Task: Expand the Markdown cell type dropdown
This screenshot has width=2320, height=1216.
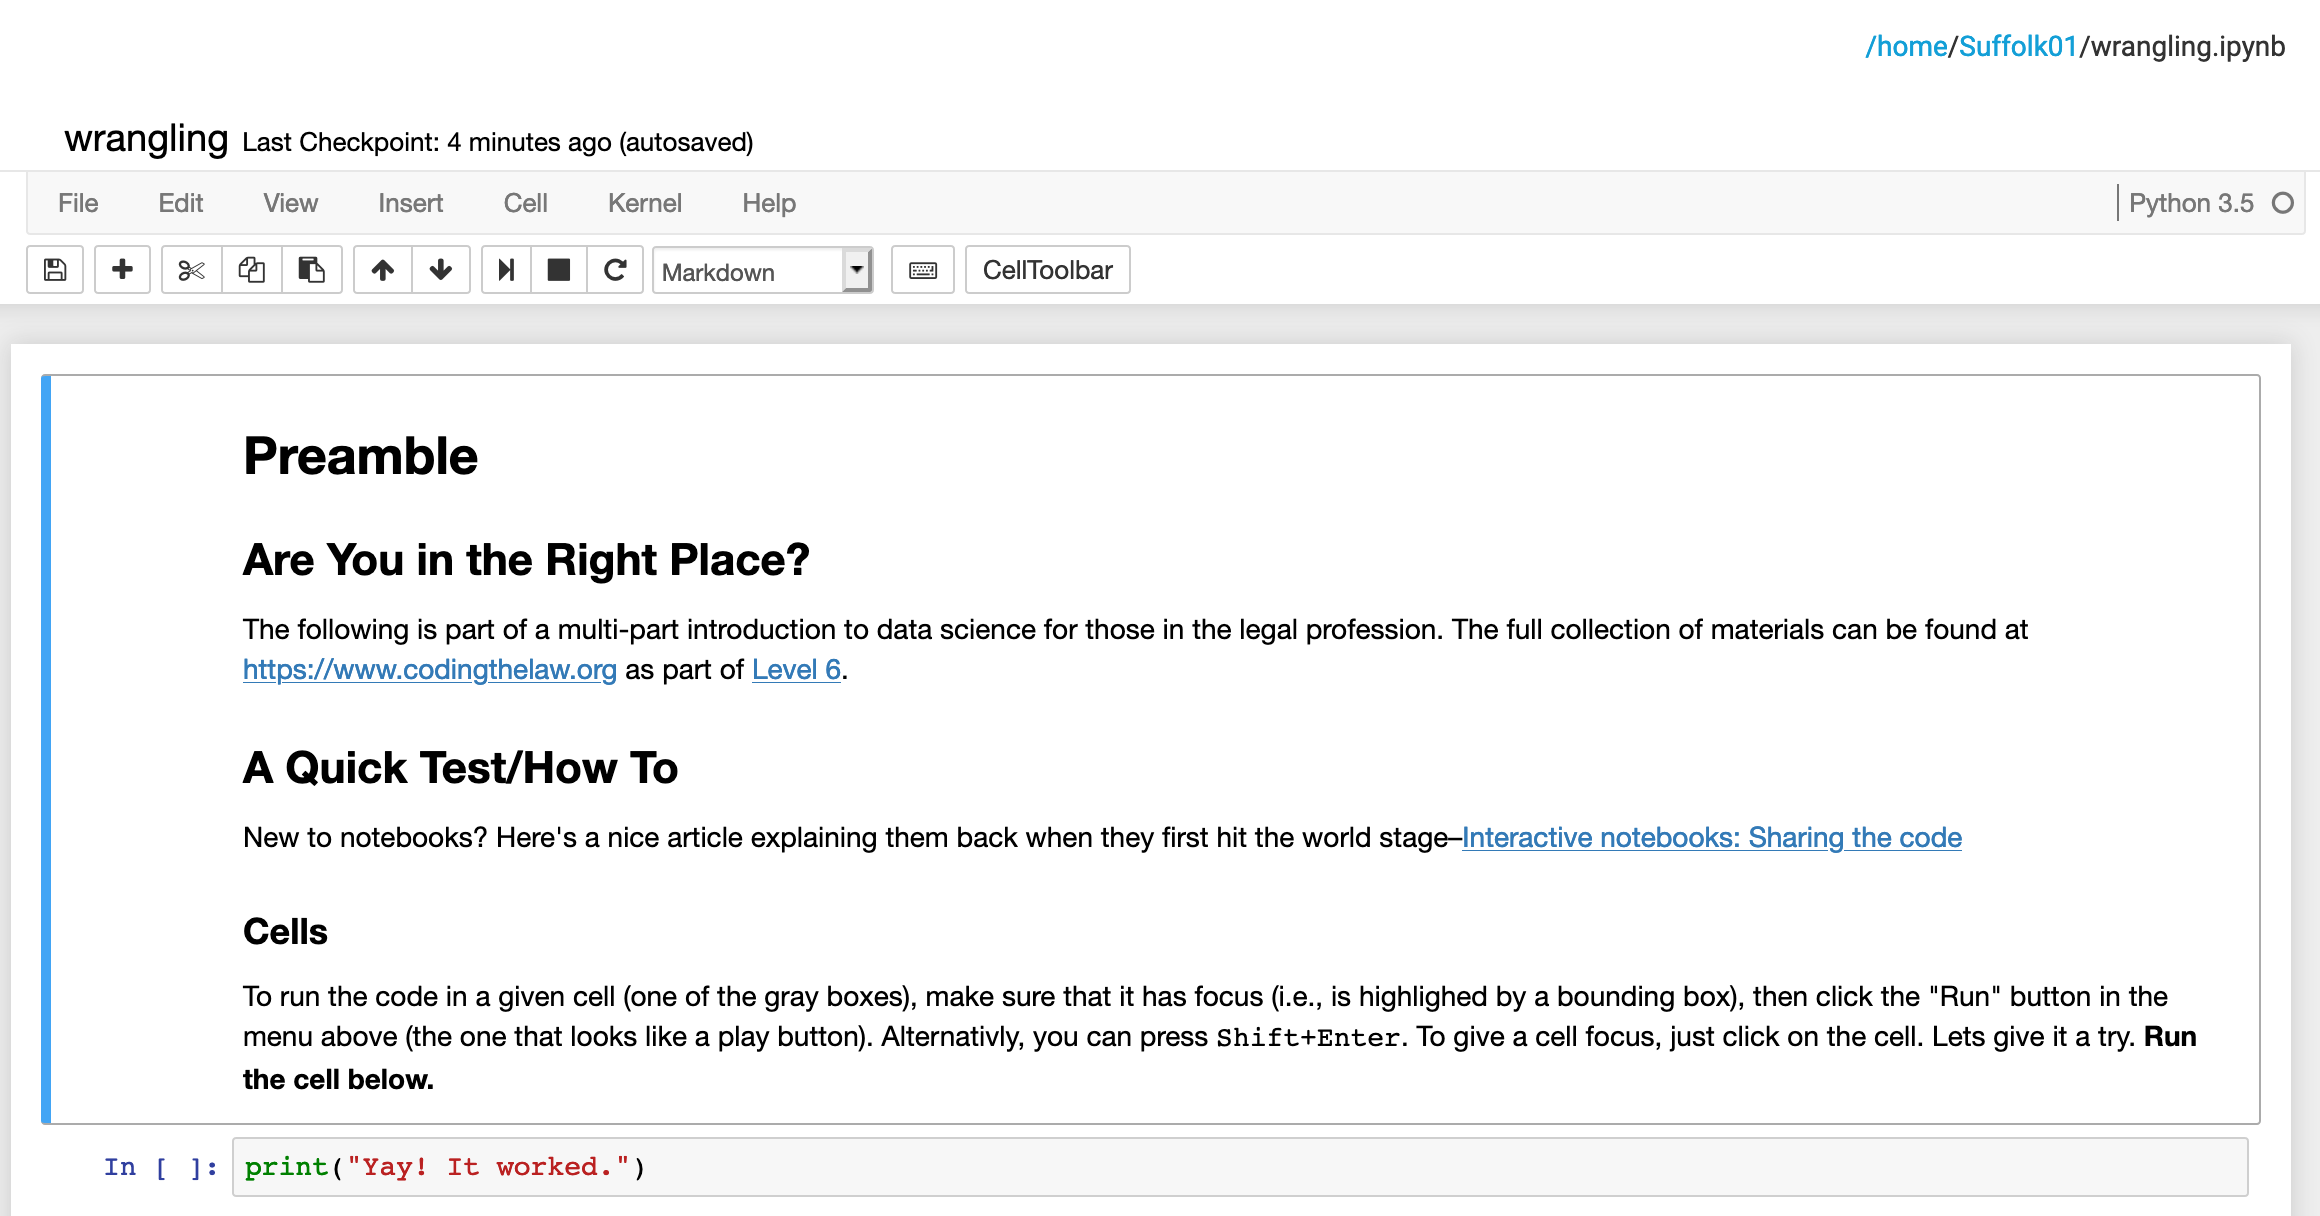Action: tap(762, 271)
